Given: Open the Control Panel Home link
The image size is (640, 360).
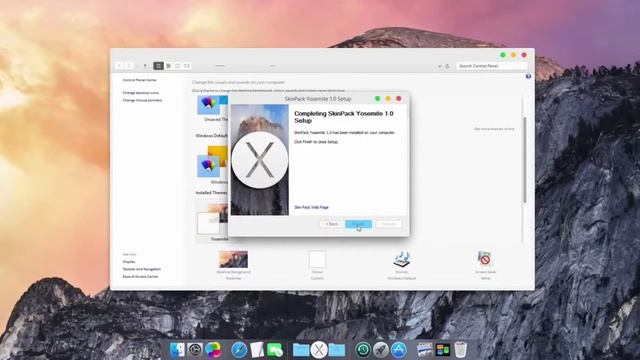Looking at the screenshot, I should click(x=139, y=80).
